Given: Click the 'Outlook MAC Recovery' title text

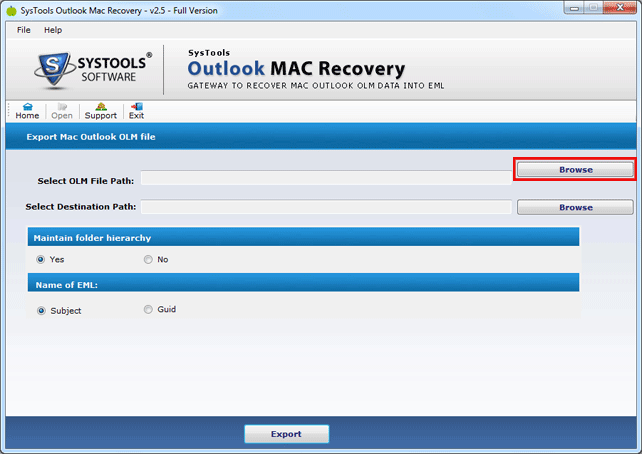Looking at the screenshot, I should 296,69.
